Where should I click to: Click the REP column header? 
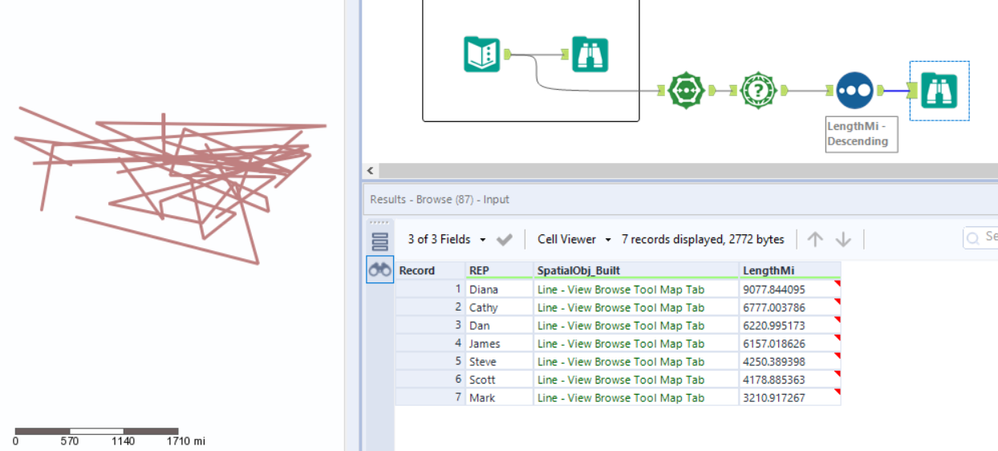(500, 270)
